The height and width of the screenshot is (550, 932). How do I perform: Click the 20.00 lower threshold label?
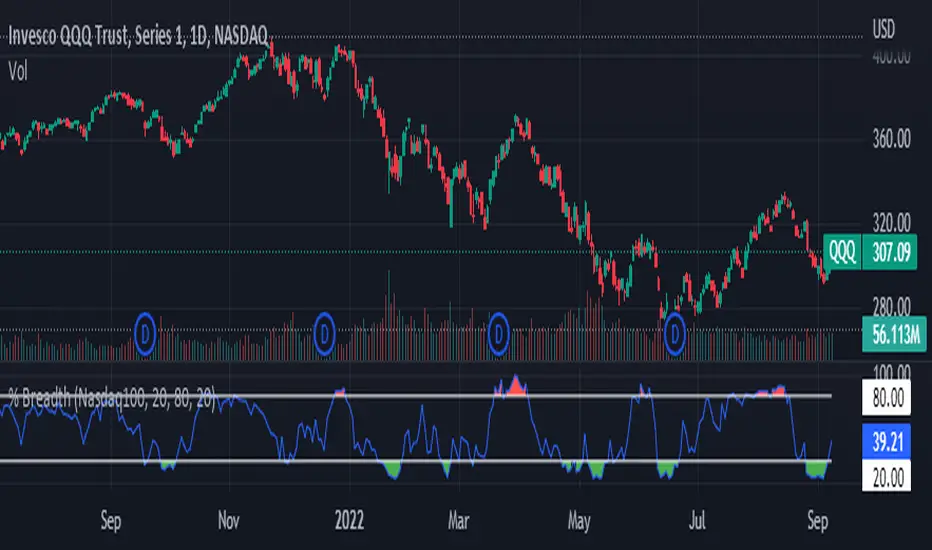pyautogui.click(x=886, y=477)
